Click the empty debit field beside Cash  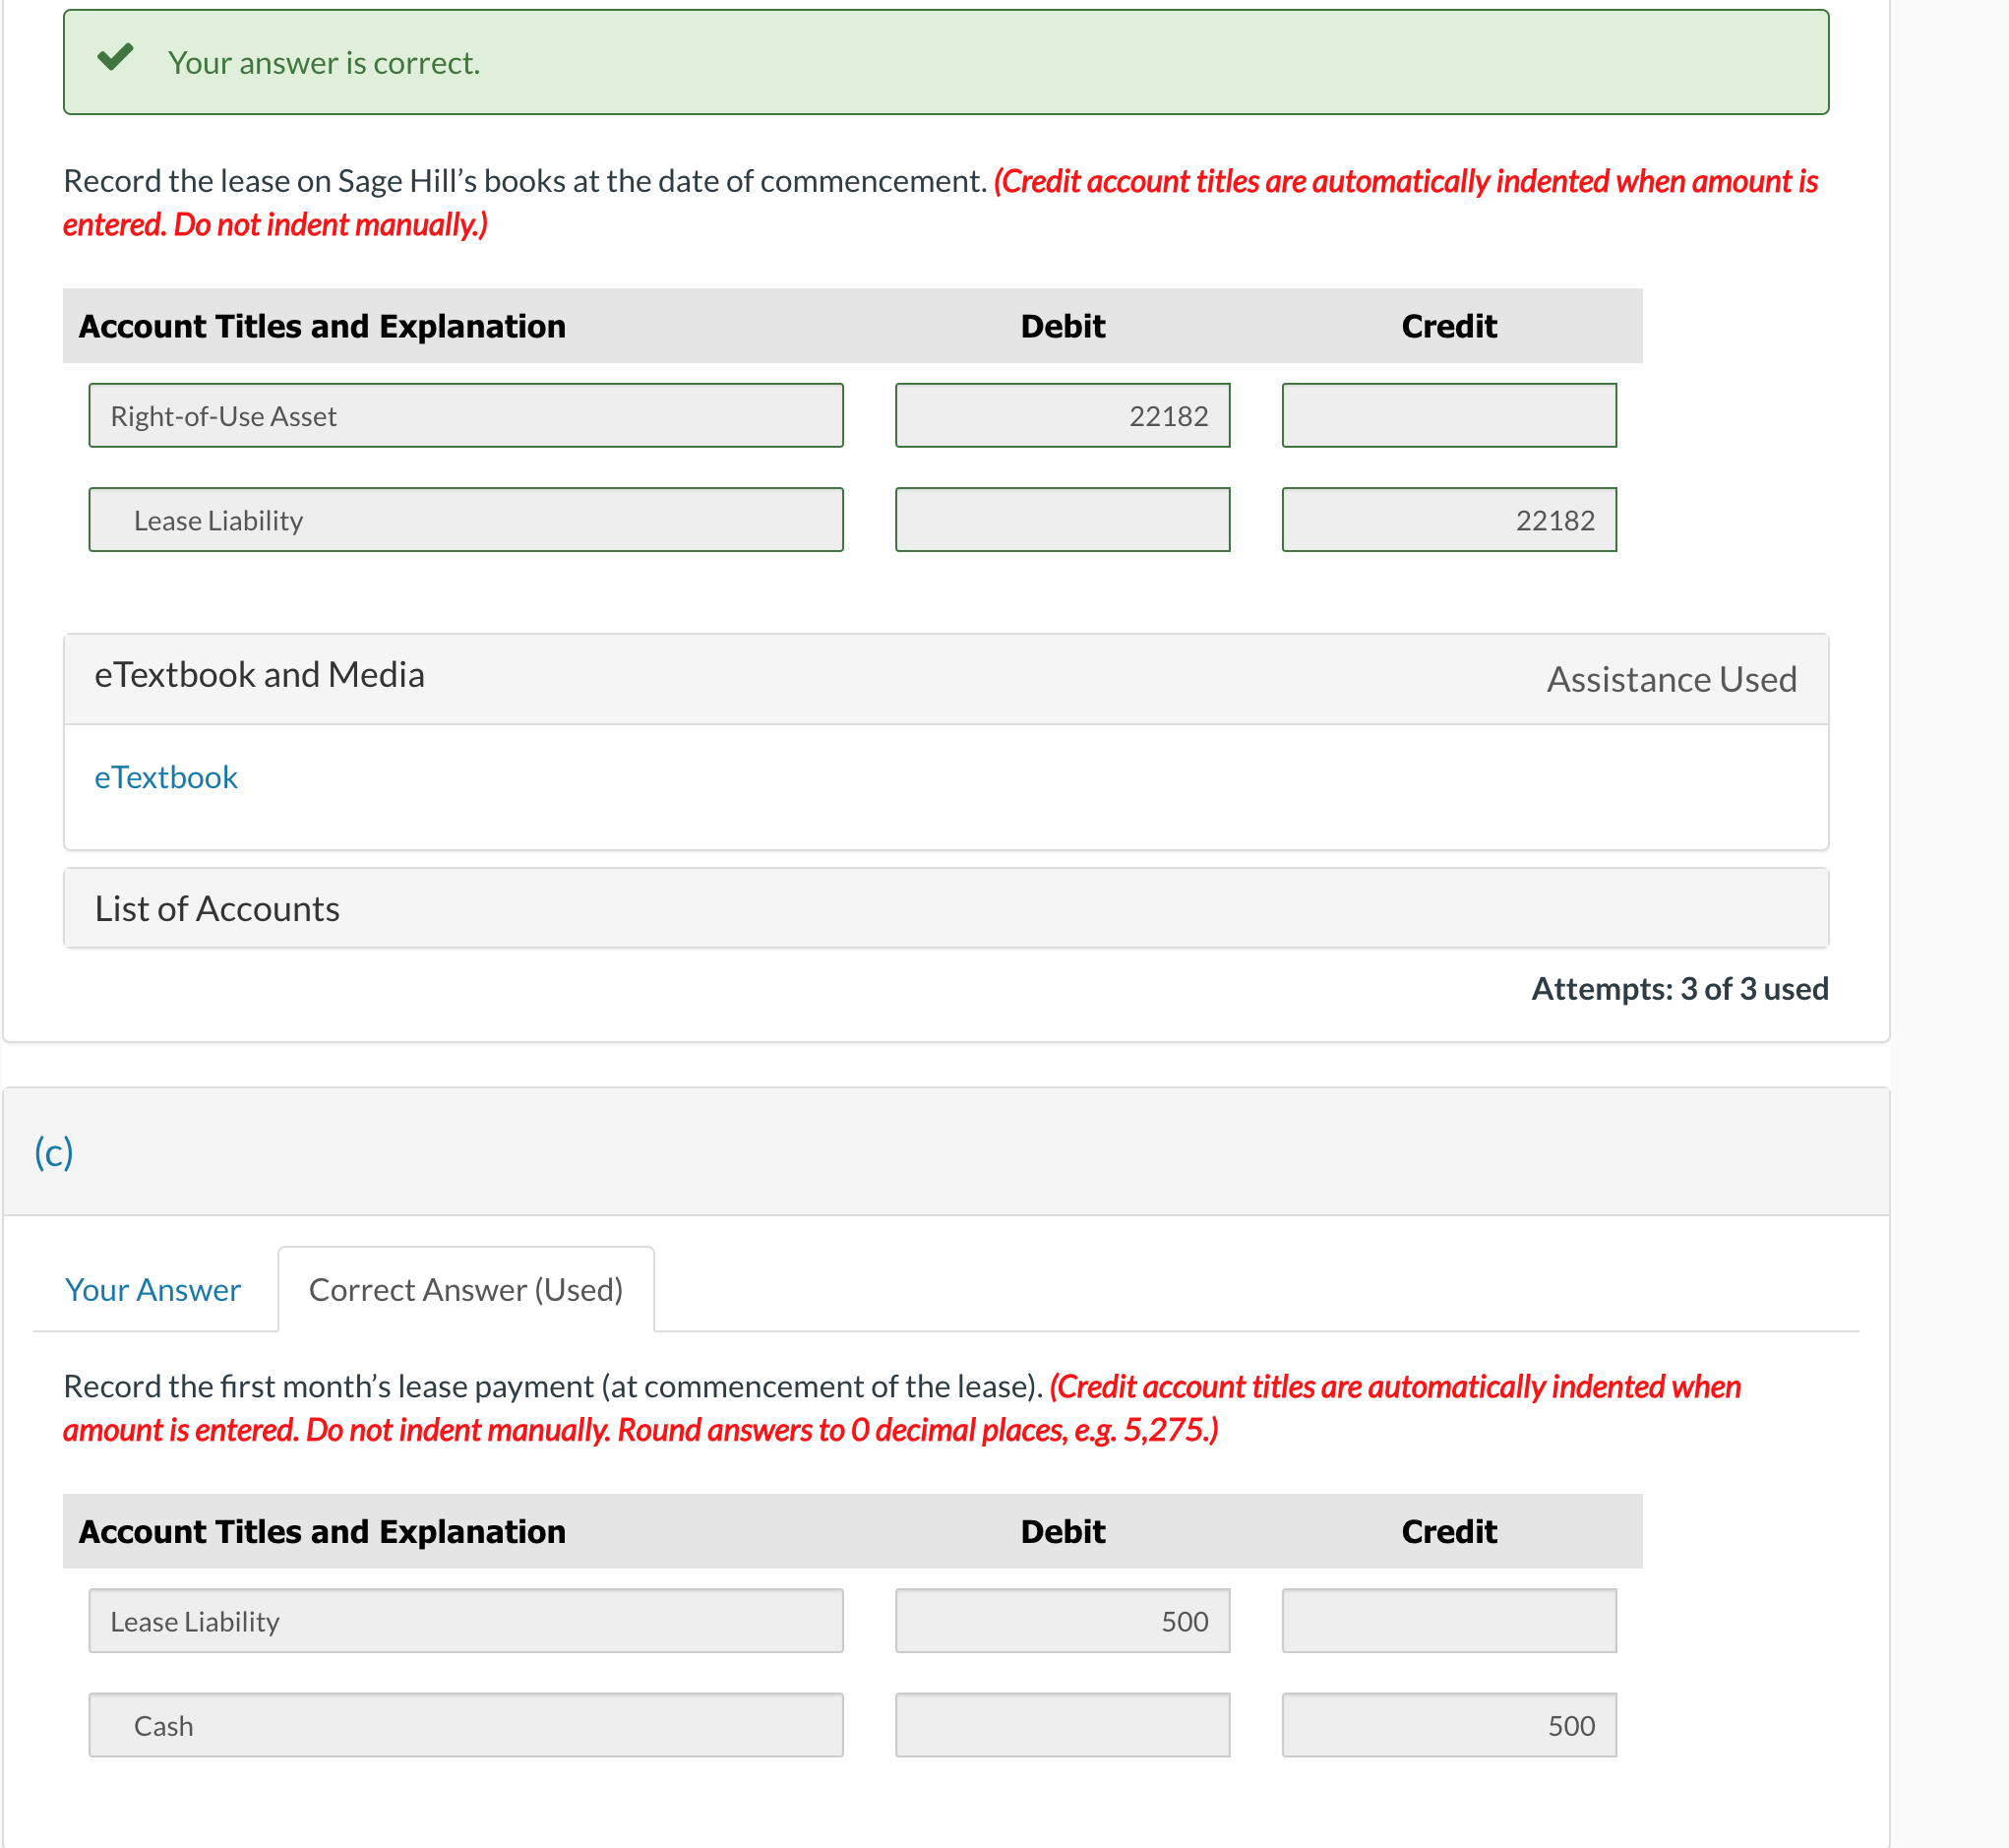(x=1062, y=1725)
